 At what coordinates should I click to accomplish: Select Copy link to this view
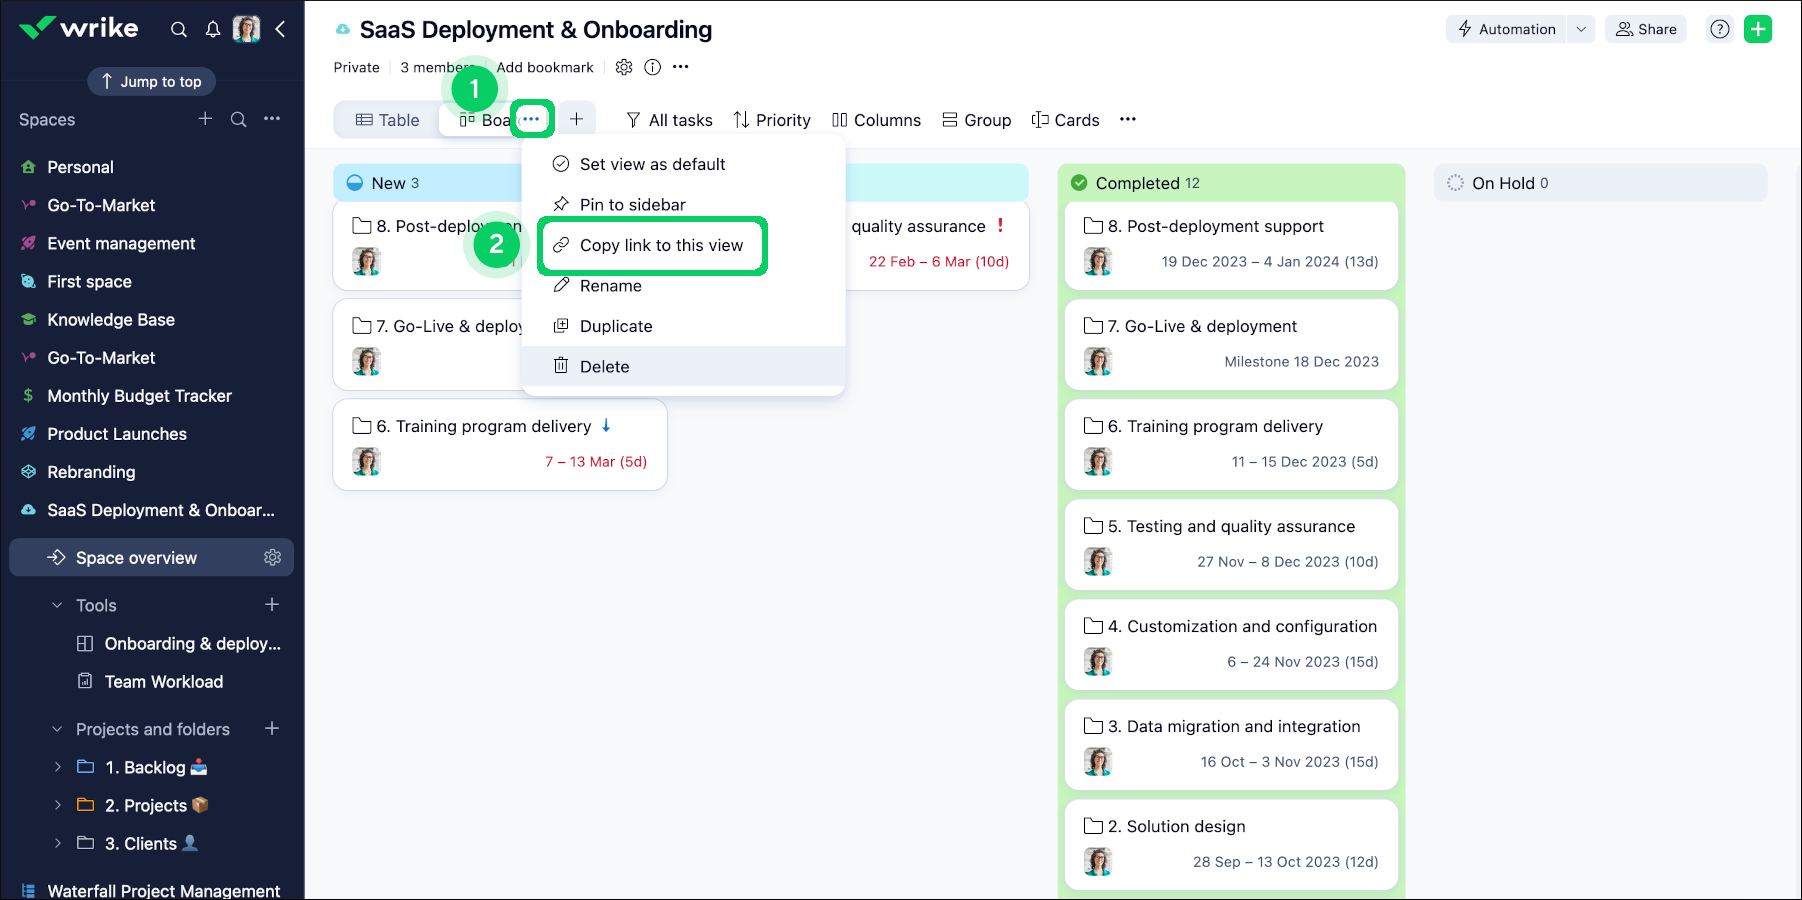[x=661, y=245]
